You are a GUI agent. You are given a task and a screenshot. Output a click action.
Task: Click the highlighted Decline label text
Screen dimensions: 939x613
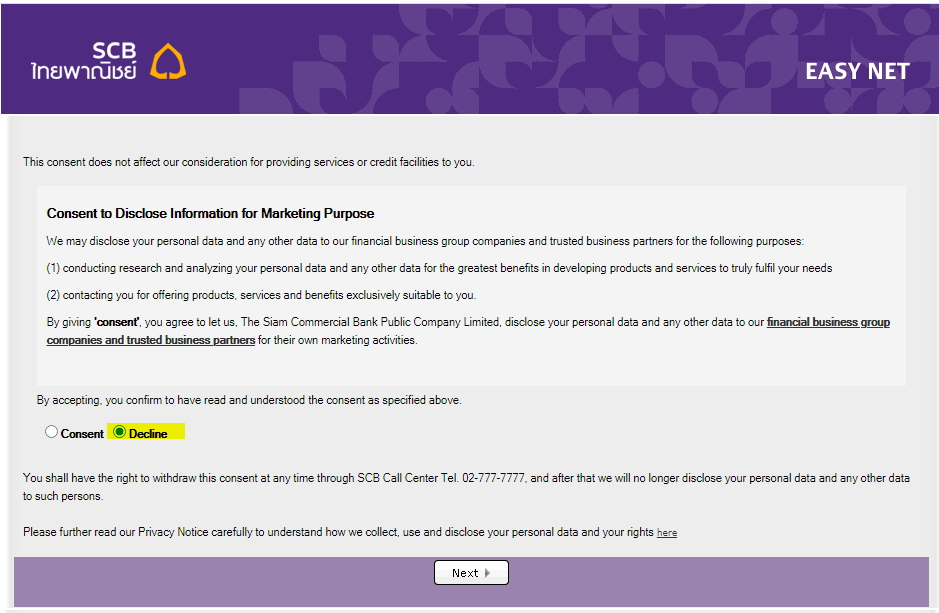(148, 433)
